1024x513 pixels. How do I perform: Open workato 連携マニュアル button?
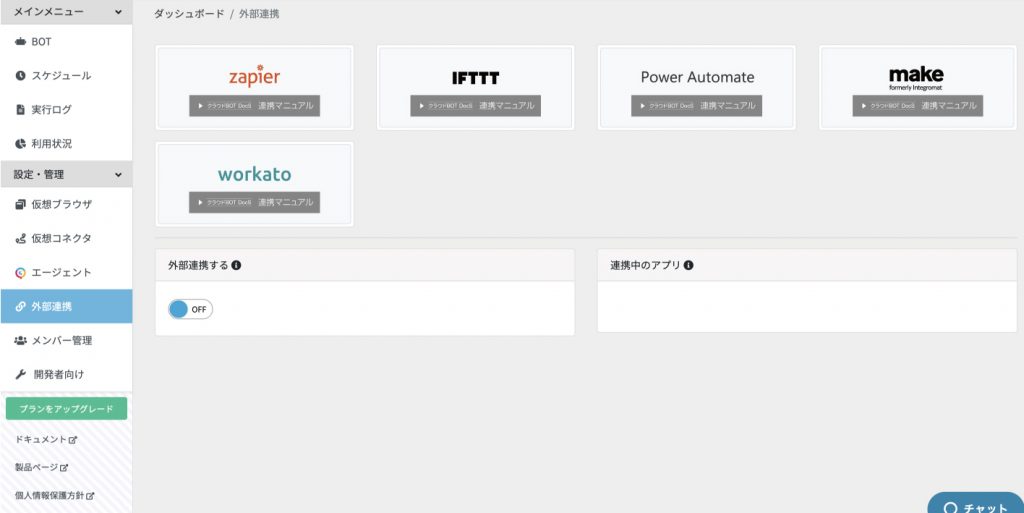[x=255, y=202]
